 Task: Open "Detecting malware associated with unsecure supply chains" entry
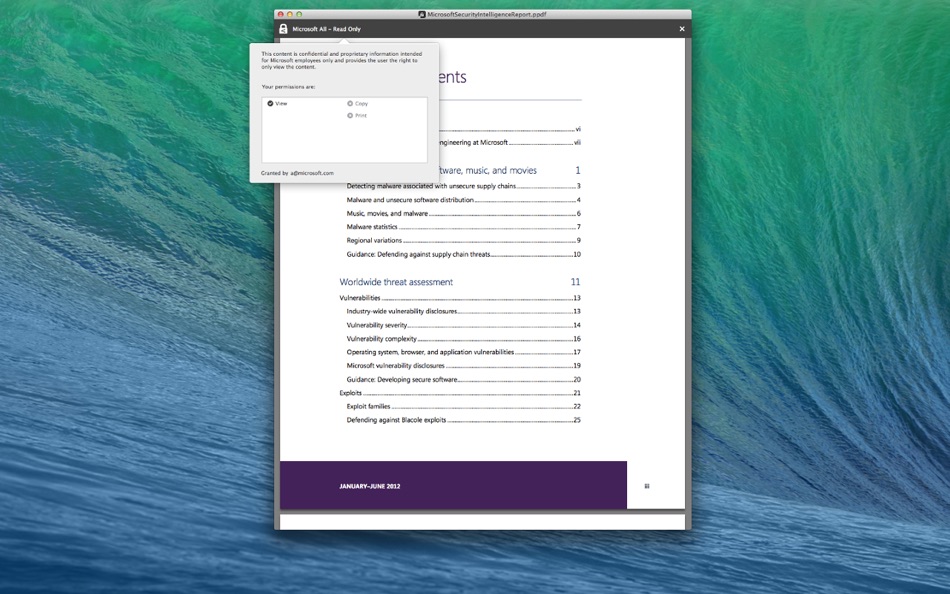pos(463,186)
